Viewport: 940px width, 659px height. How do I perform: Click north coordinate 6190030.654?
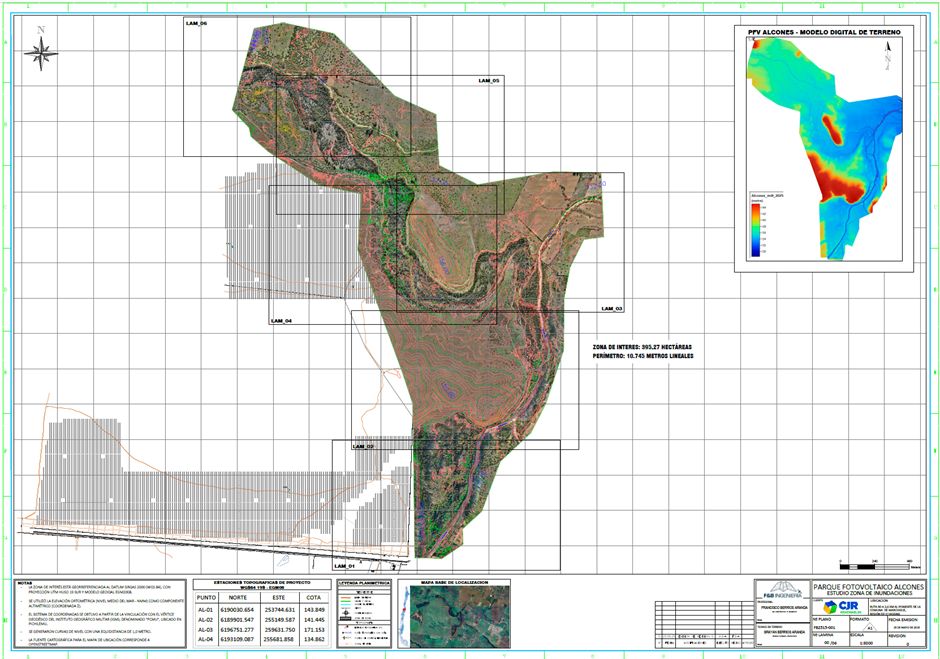point(238,610)
